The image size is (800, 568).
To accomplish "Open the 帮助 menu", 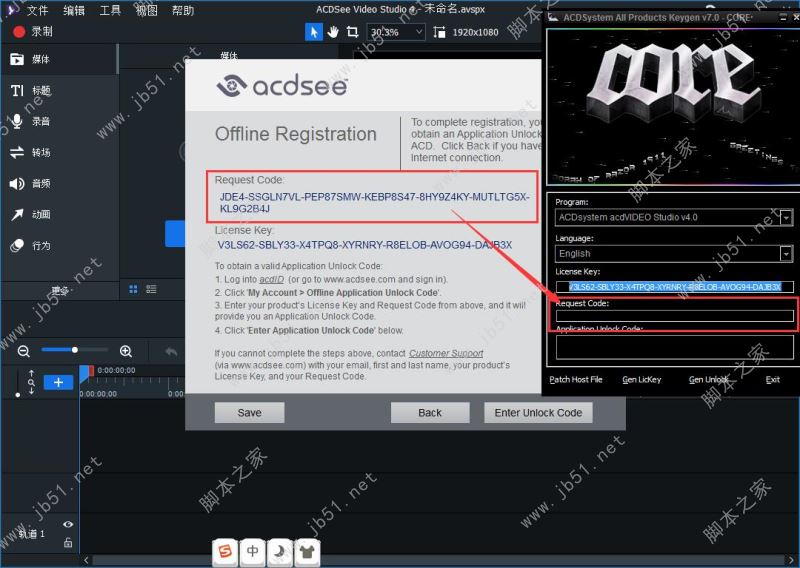I will (183, 10).
